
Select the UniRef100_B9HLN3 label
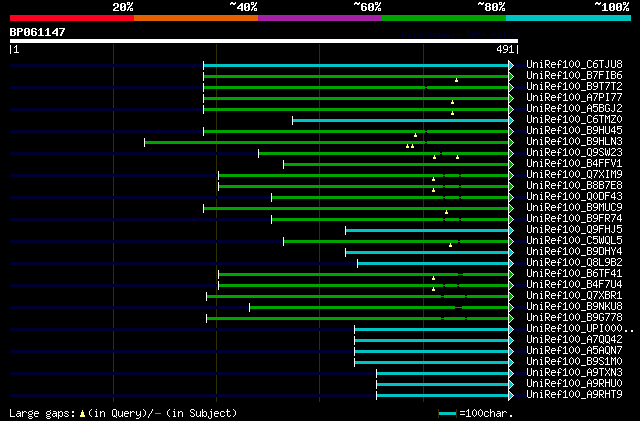[574, 142]
